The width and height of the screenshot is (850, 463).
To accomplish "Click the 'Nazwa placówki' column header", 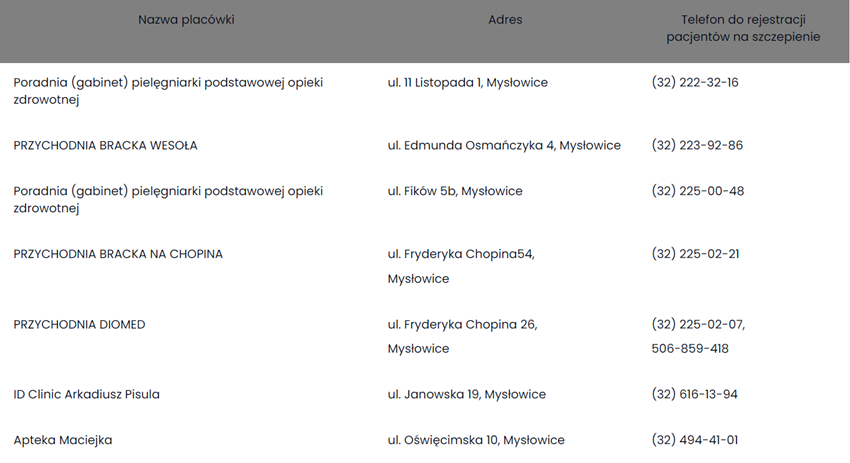I will click(x=186, y=19).
